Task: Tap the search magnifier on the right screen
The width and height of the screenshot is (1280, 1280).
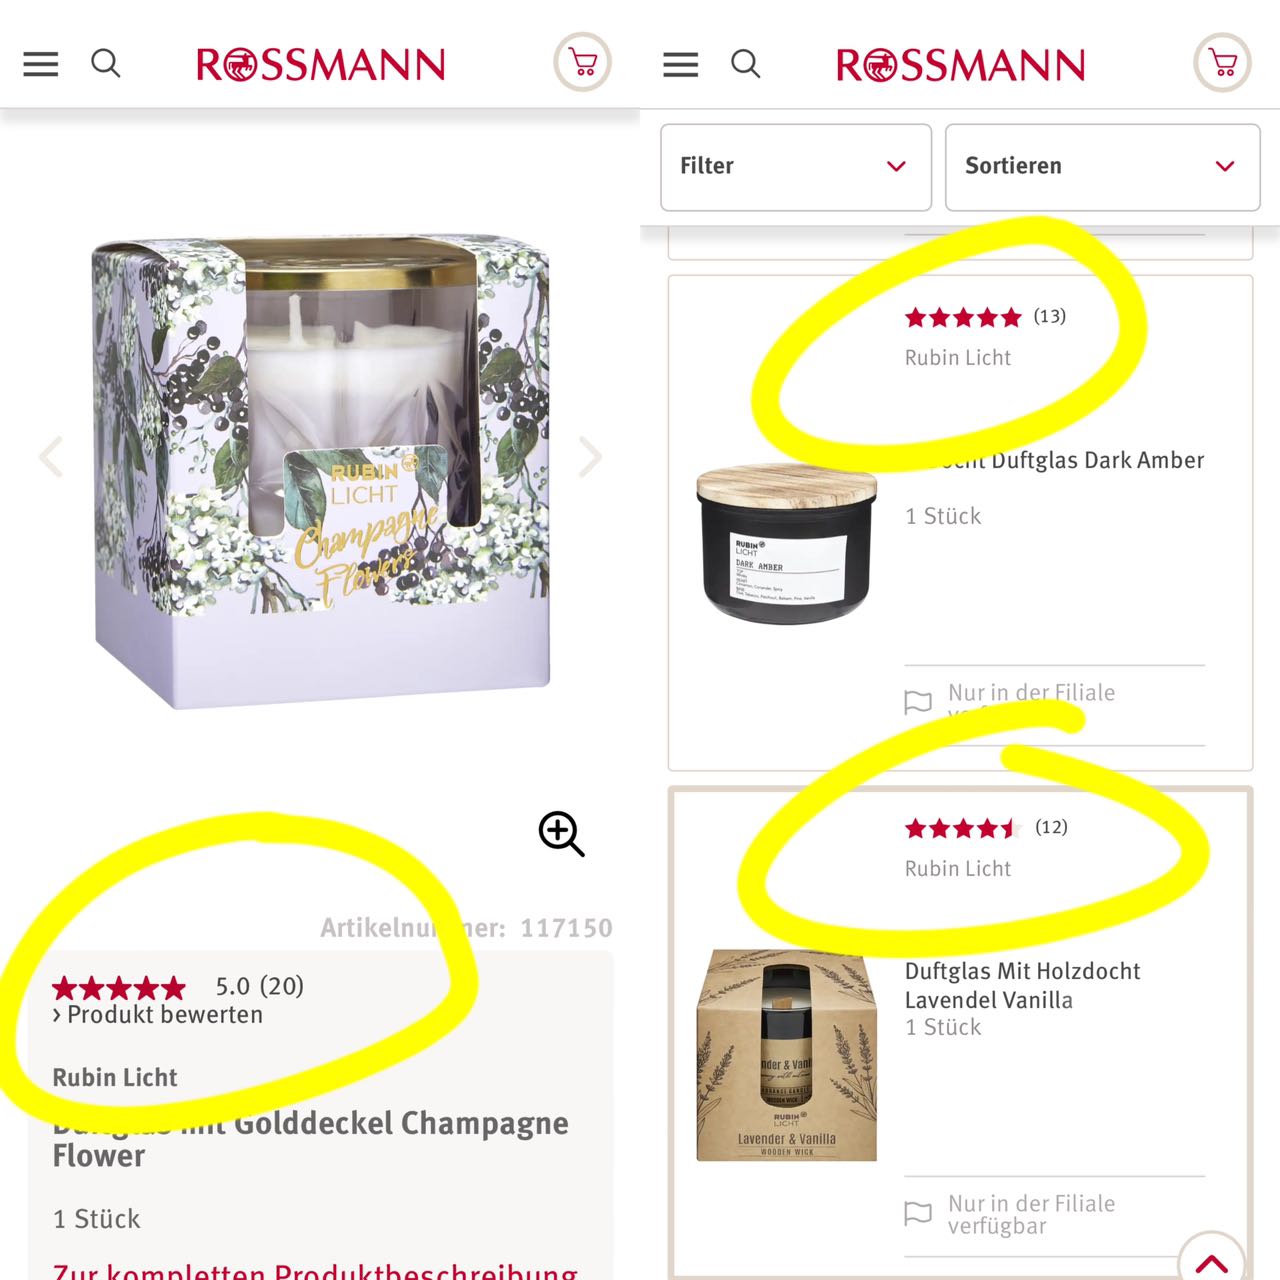Action: point(746,64)
